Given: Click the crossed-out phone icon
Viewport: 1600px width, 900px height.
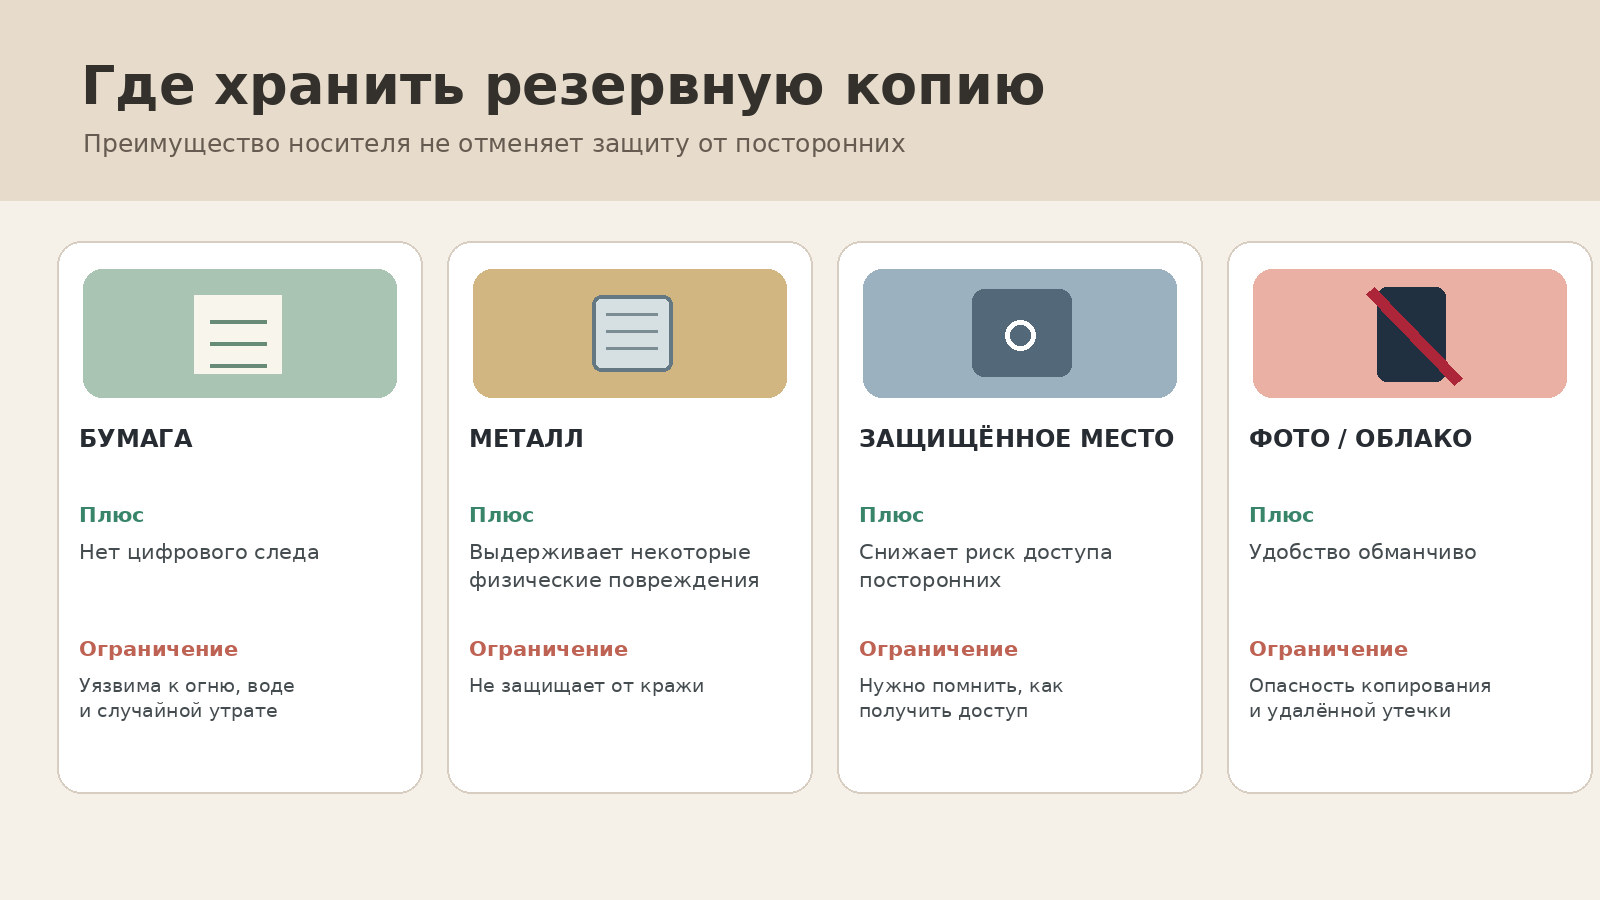Looking at the screenshot, I should point(1414,335).
